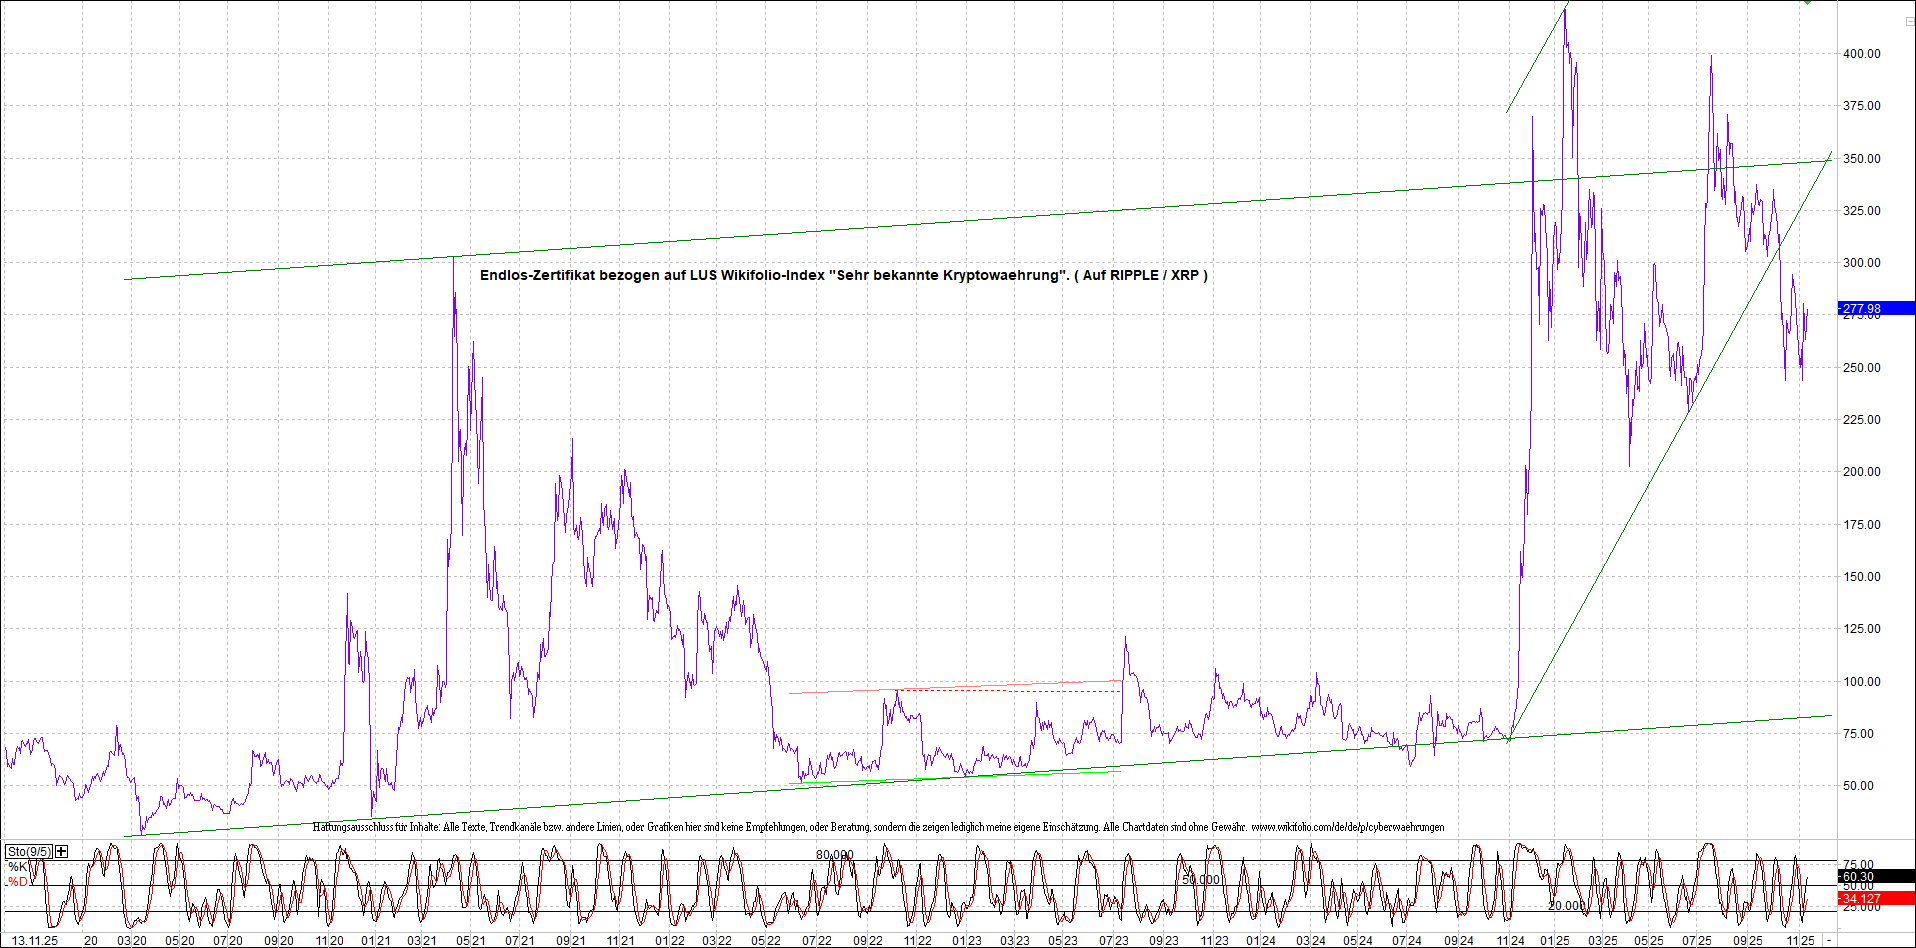Select the blue 277.98 current price tag
The height and width of the screenshot is (948, 1916).
pos(1876,308)
